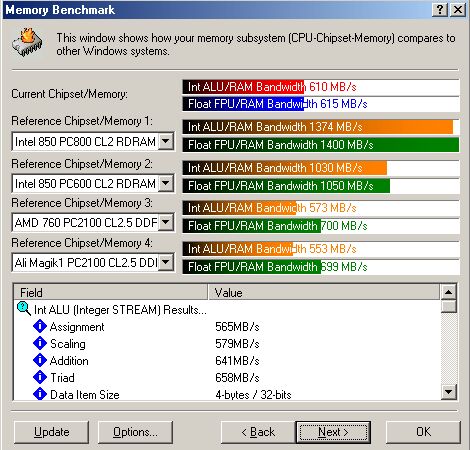
Task: Click the Value column header
Action: coord(324,292)
